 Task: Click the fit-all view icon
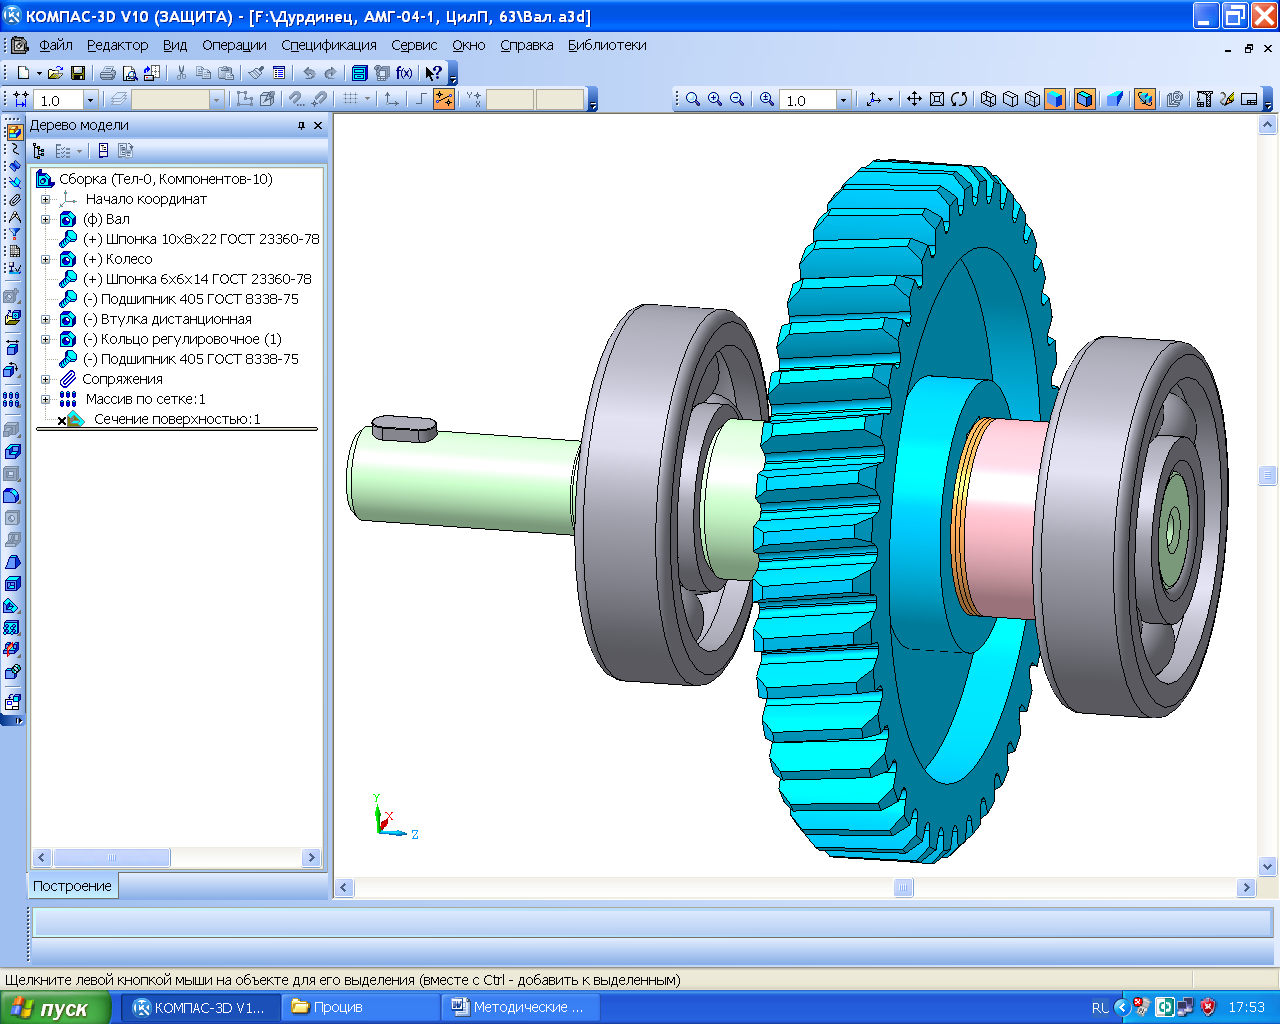(x=937, y=99)
